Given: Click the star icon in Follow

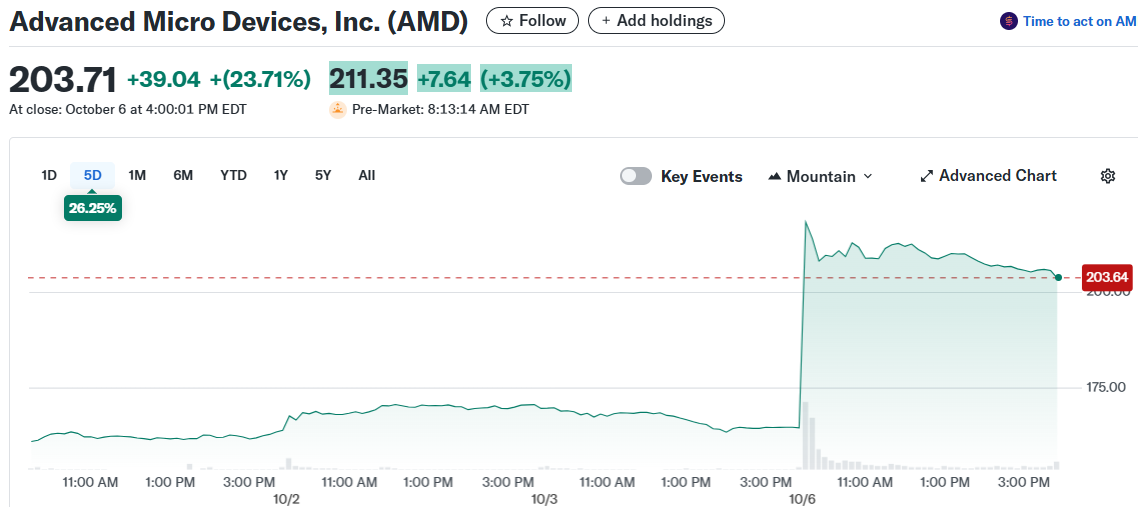Looking at the screenshot, I should pos(507,20).
